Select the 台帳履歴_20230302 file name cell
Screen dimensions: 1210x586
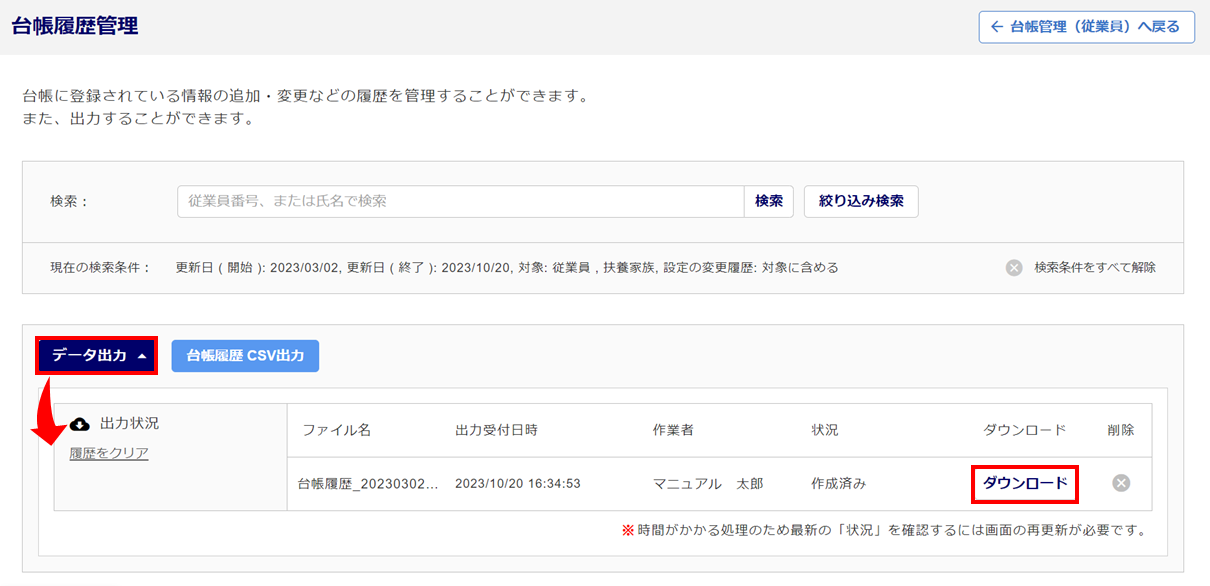pyautogui.click(x=369, y=484)
